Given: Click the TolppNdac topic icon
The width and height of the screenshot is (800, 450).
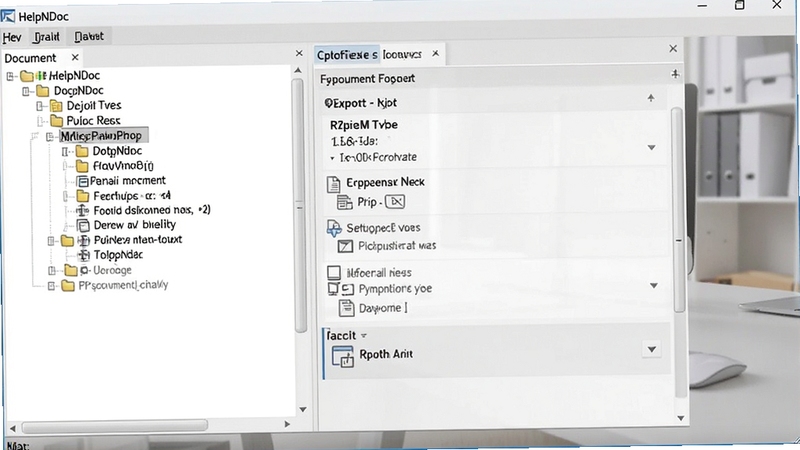Looking at the screenshot, I should point(83,255).
